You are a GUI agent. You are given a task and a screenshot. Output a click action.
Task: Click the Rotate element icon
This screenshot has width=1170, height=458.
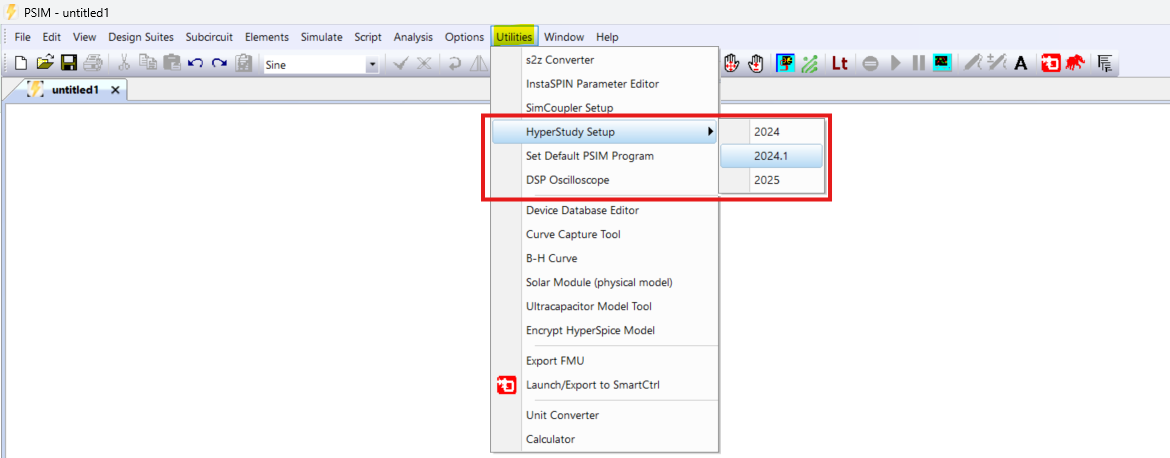point(454,64)
